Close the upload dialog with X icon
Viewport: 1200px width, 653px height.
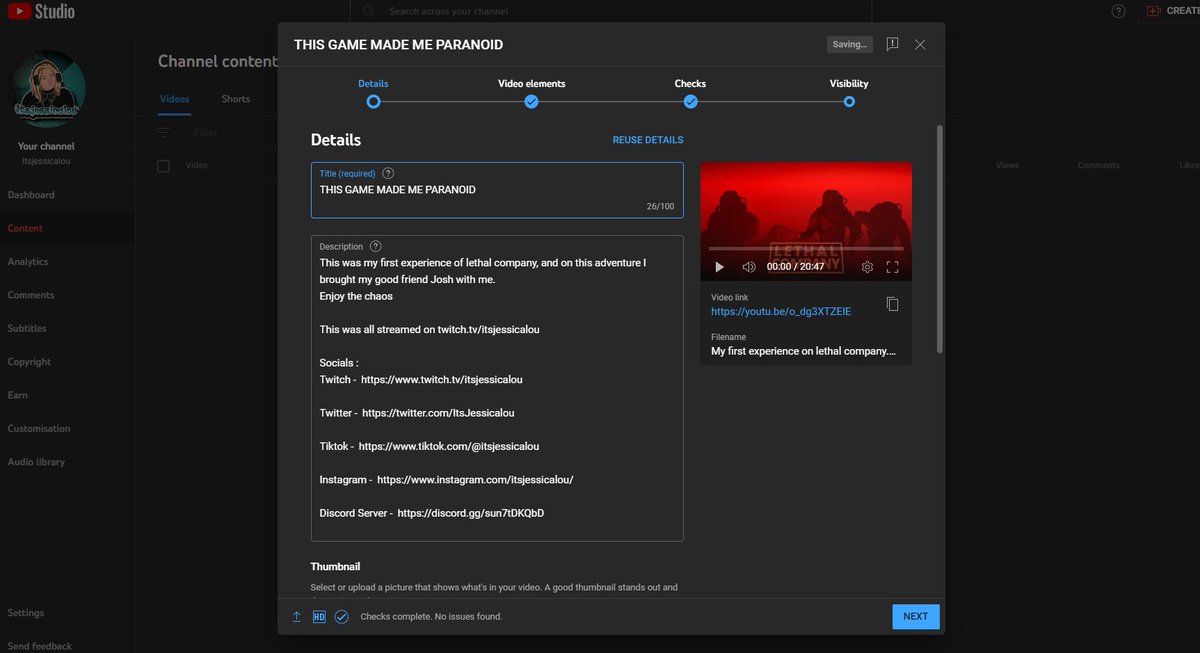pyautogui.click(x=920, y=44)
